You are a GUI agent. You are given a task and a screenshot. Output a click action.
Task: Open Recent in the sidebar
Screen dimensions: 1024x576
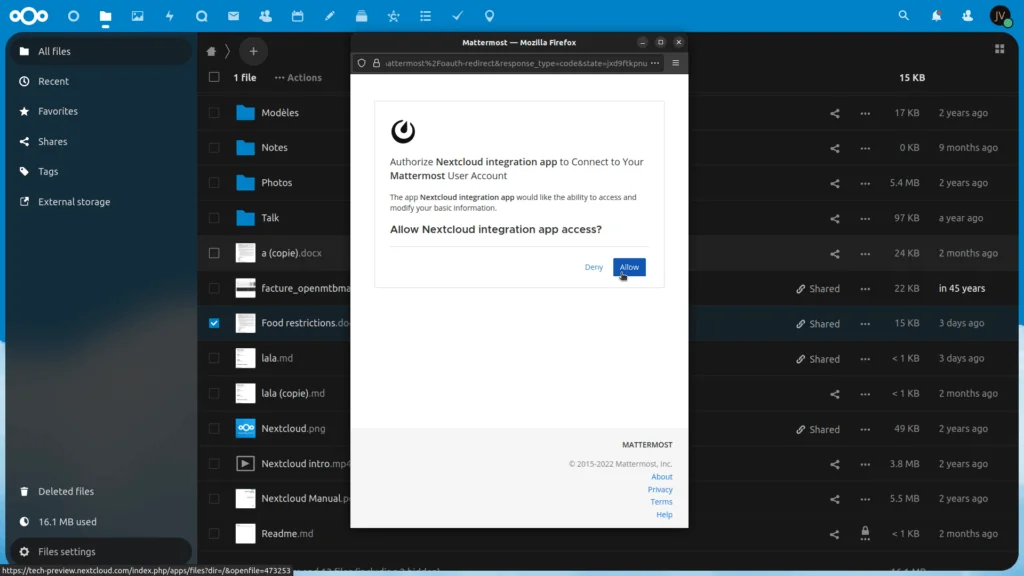pyautogui.click(x=101, y=81)
